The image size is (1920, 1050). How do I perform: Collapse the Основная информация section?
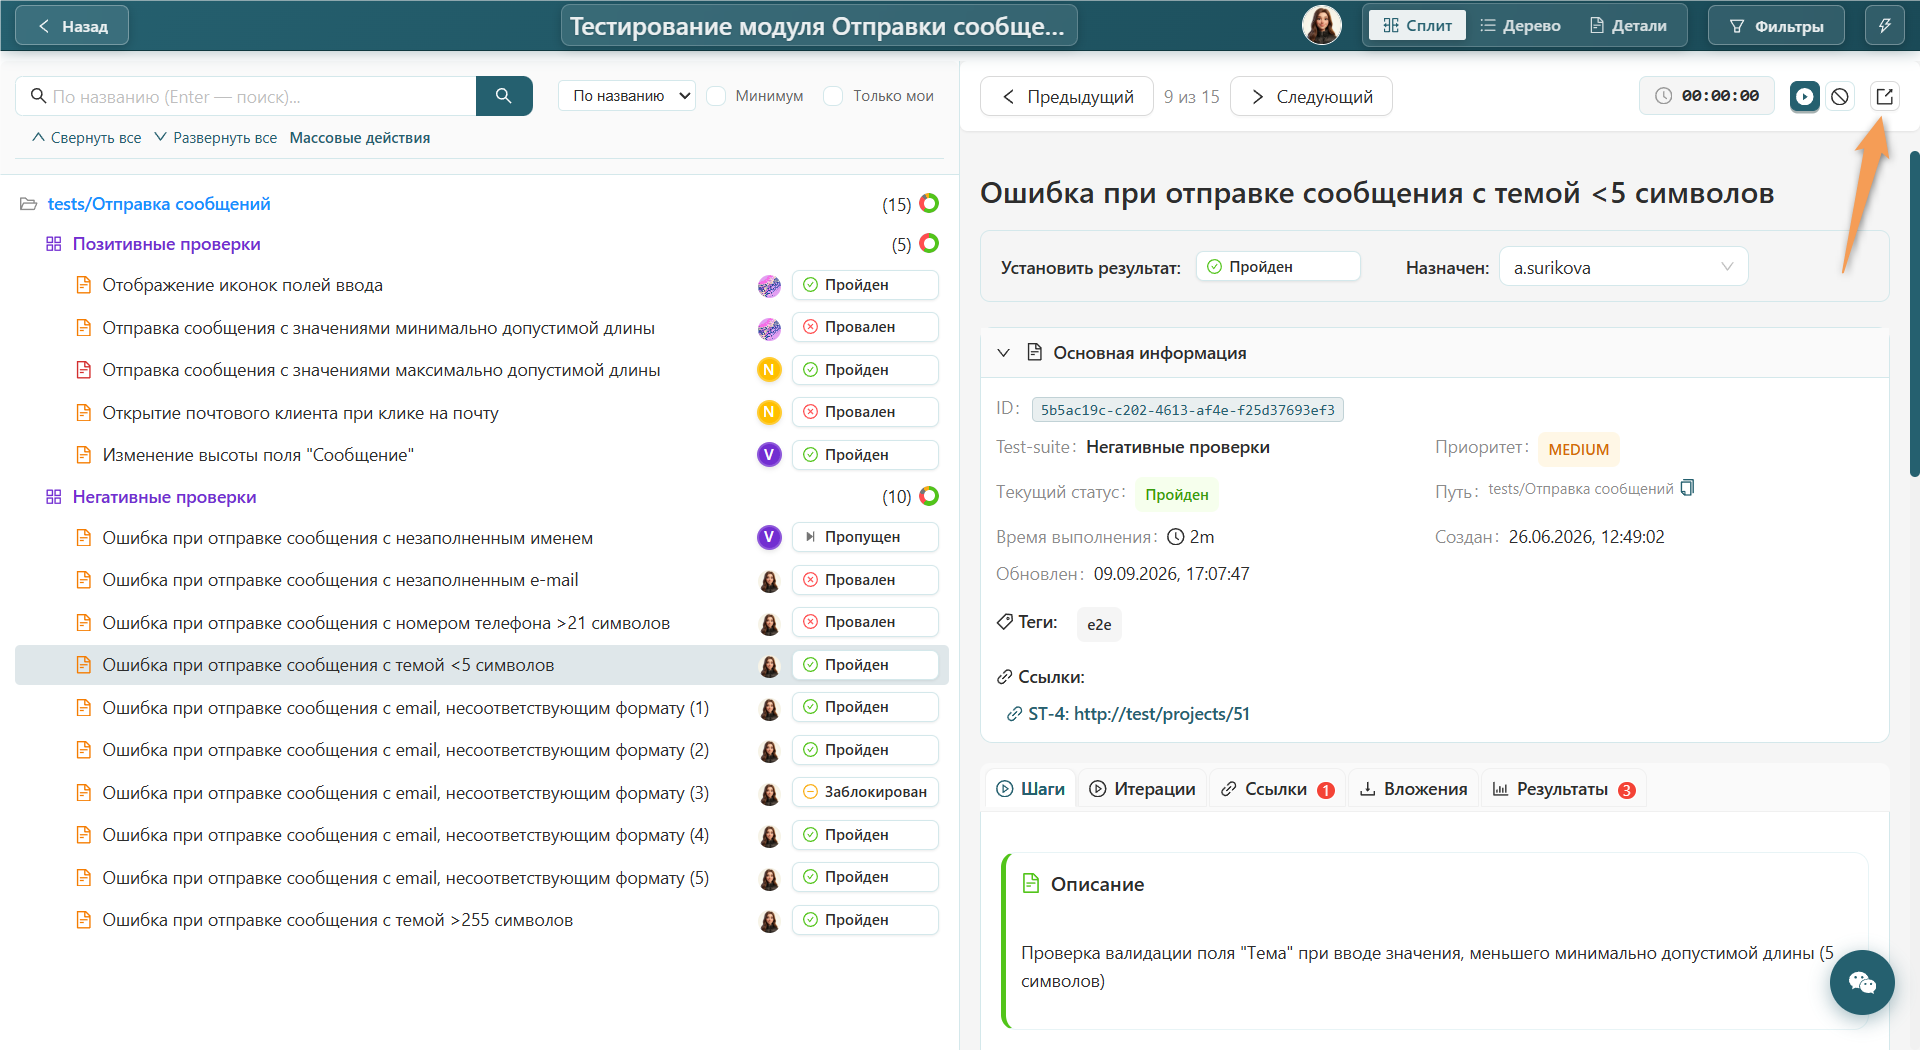click(x=1003, y=353)
